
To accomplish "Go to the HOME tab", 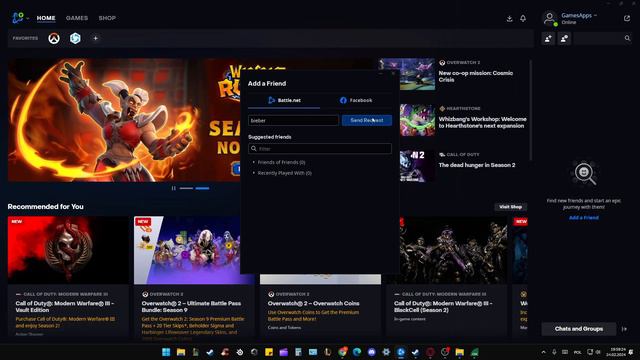I will pyautogui.click(x=46, y=18).
